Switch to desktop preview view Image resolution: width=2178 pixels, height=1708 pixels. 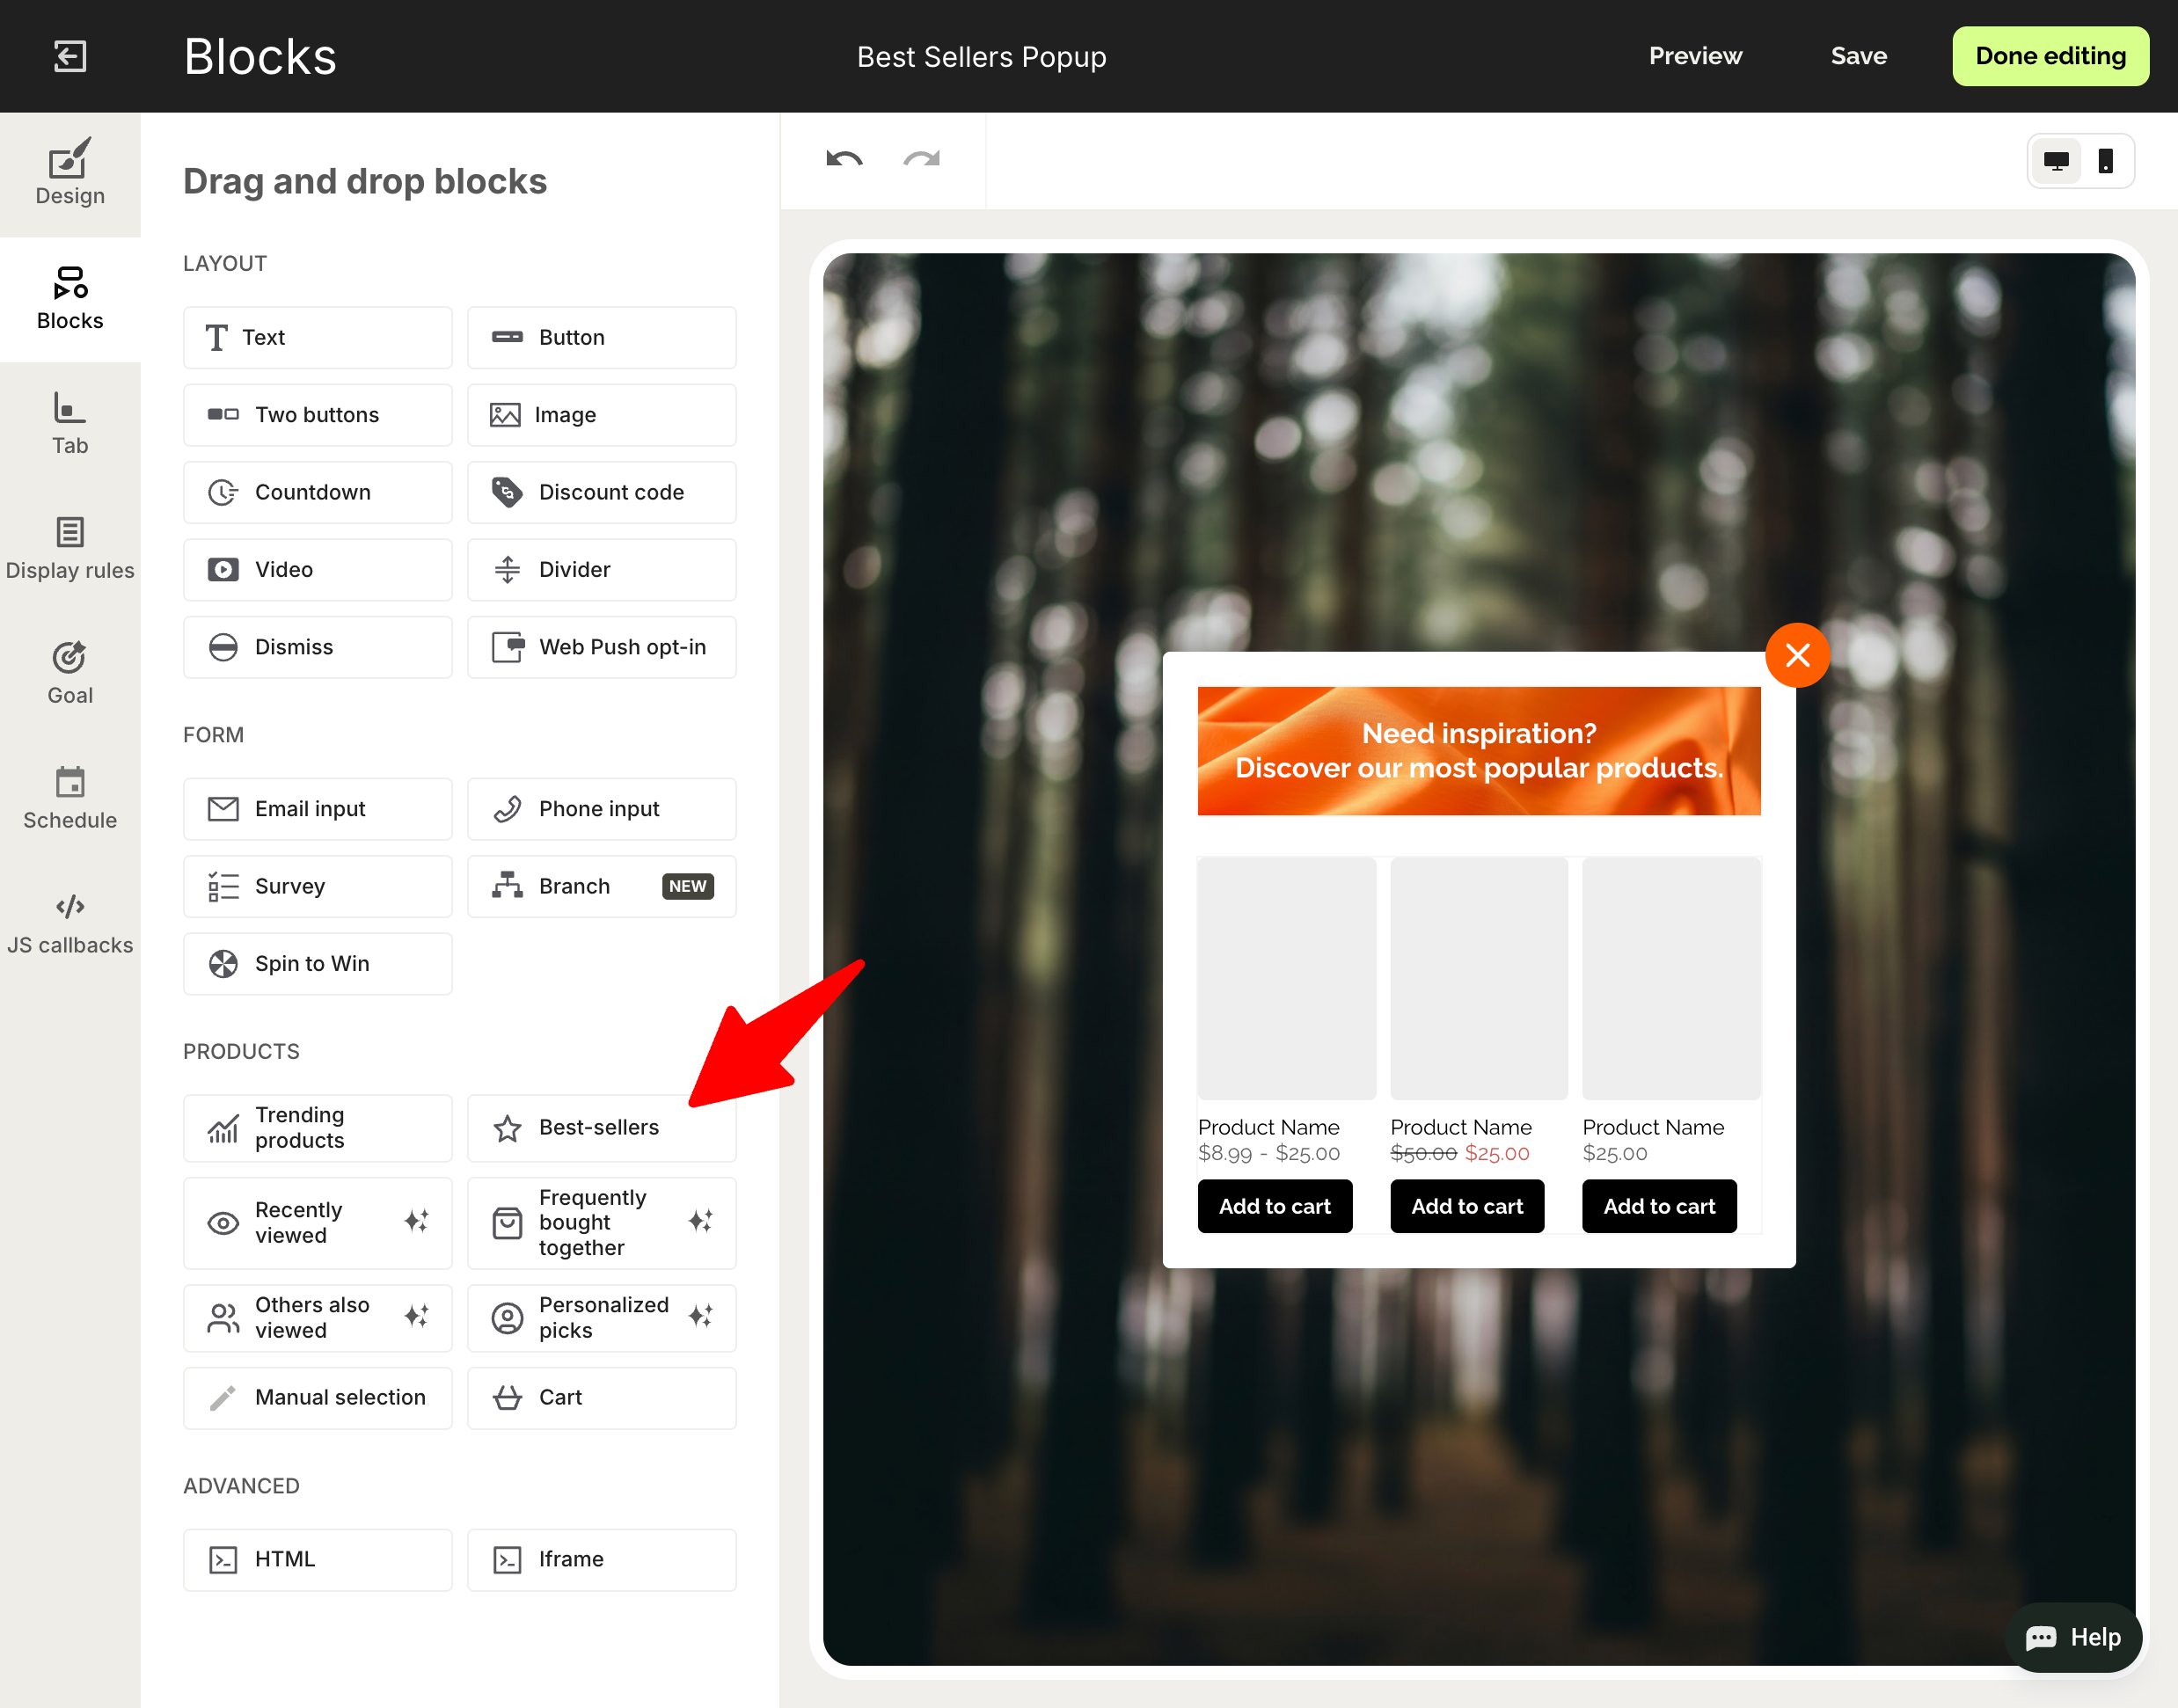click(x=2056, y=161)
